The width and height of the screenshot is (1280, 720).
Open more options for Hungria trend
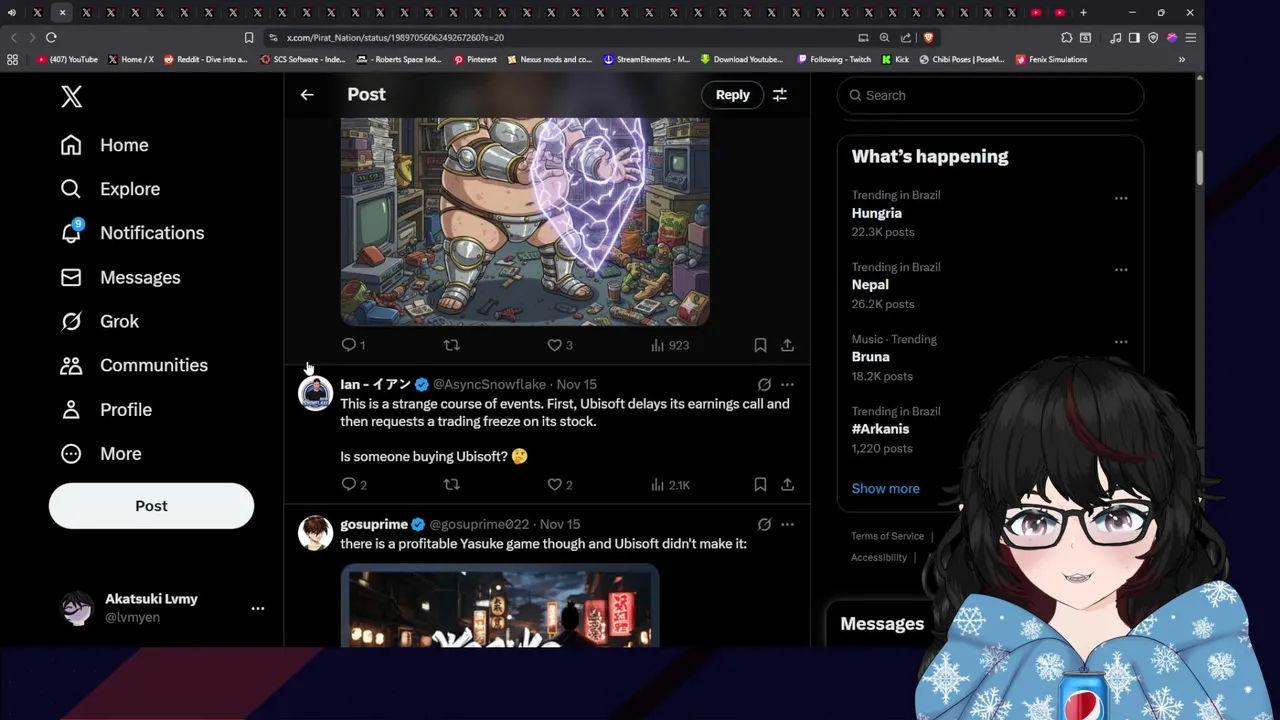1121,198
